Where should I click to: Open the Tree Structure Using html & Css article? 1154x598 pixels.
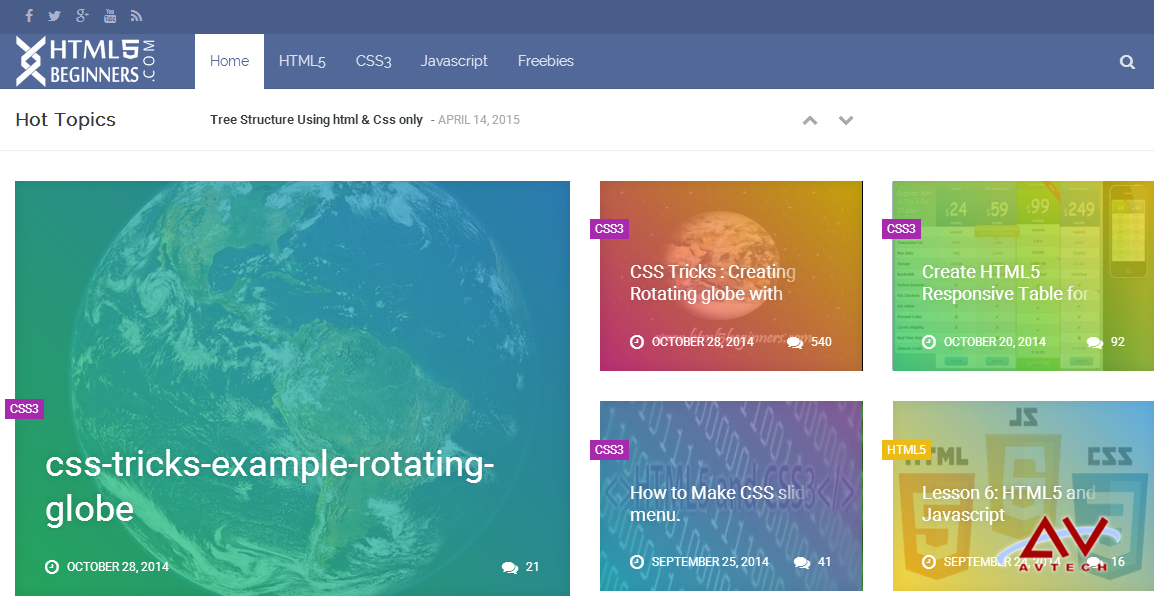point(316,119)
